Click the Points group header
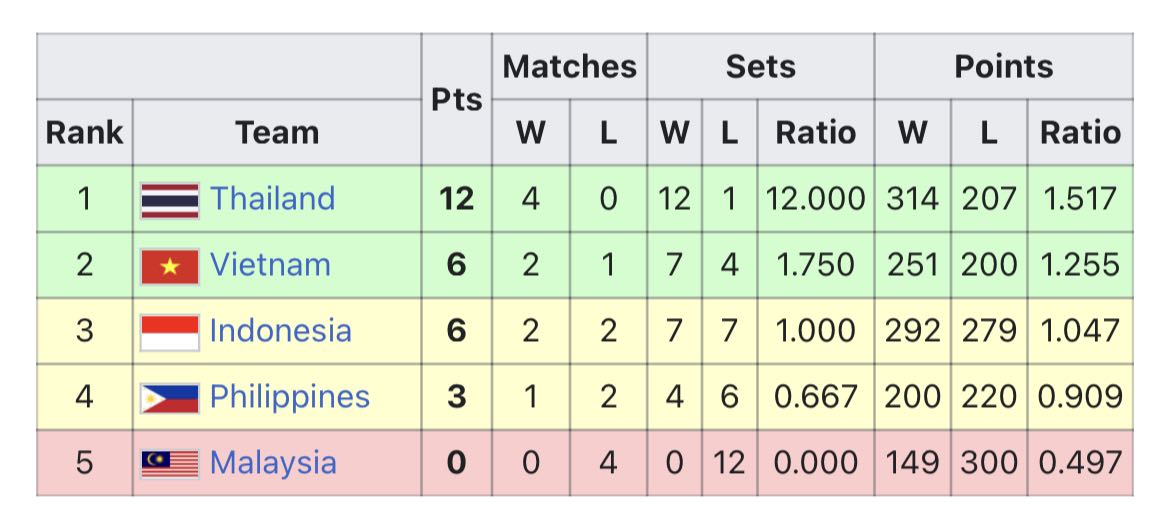Image resolution: width=1170 pixels, height=522 pixels. [x=1003, y=67]
